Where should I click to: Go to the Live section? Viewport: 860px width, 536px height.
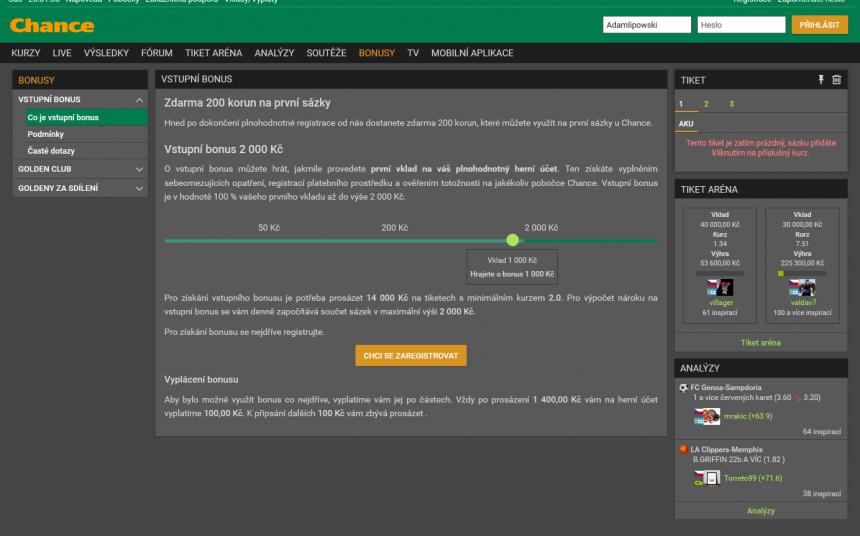pos(62,53)
